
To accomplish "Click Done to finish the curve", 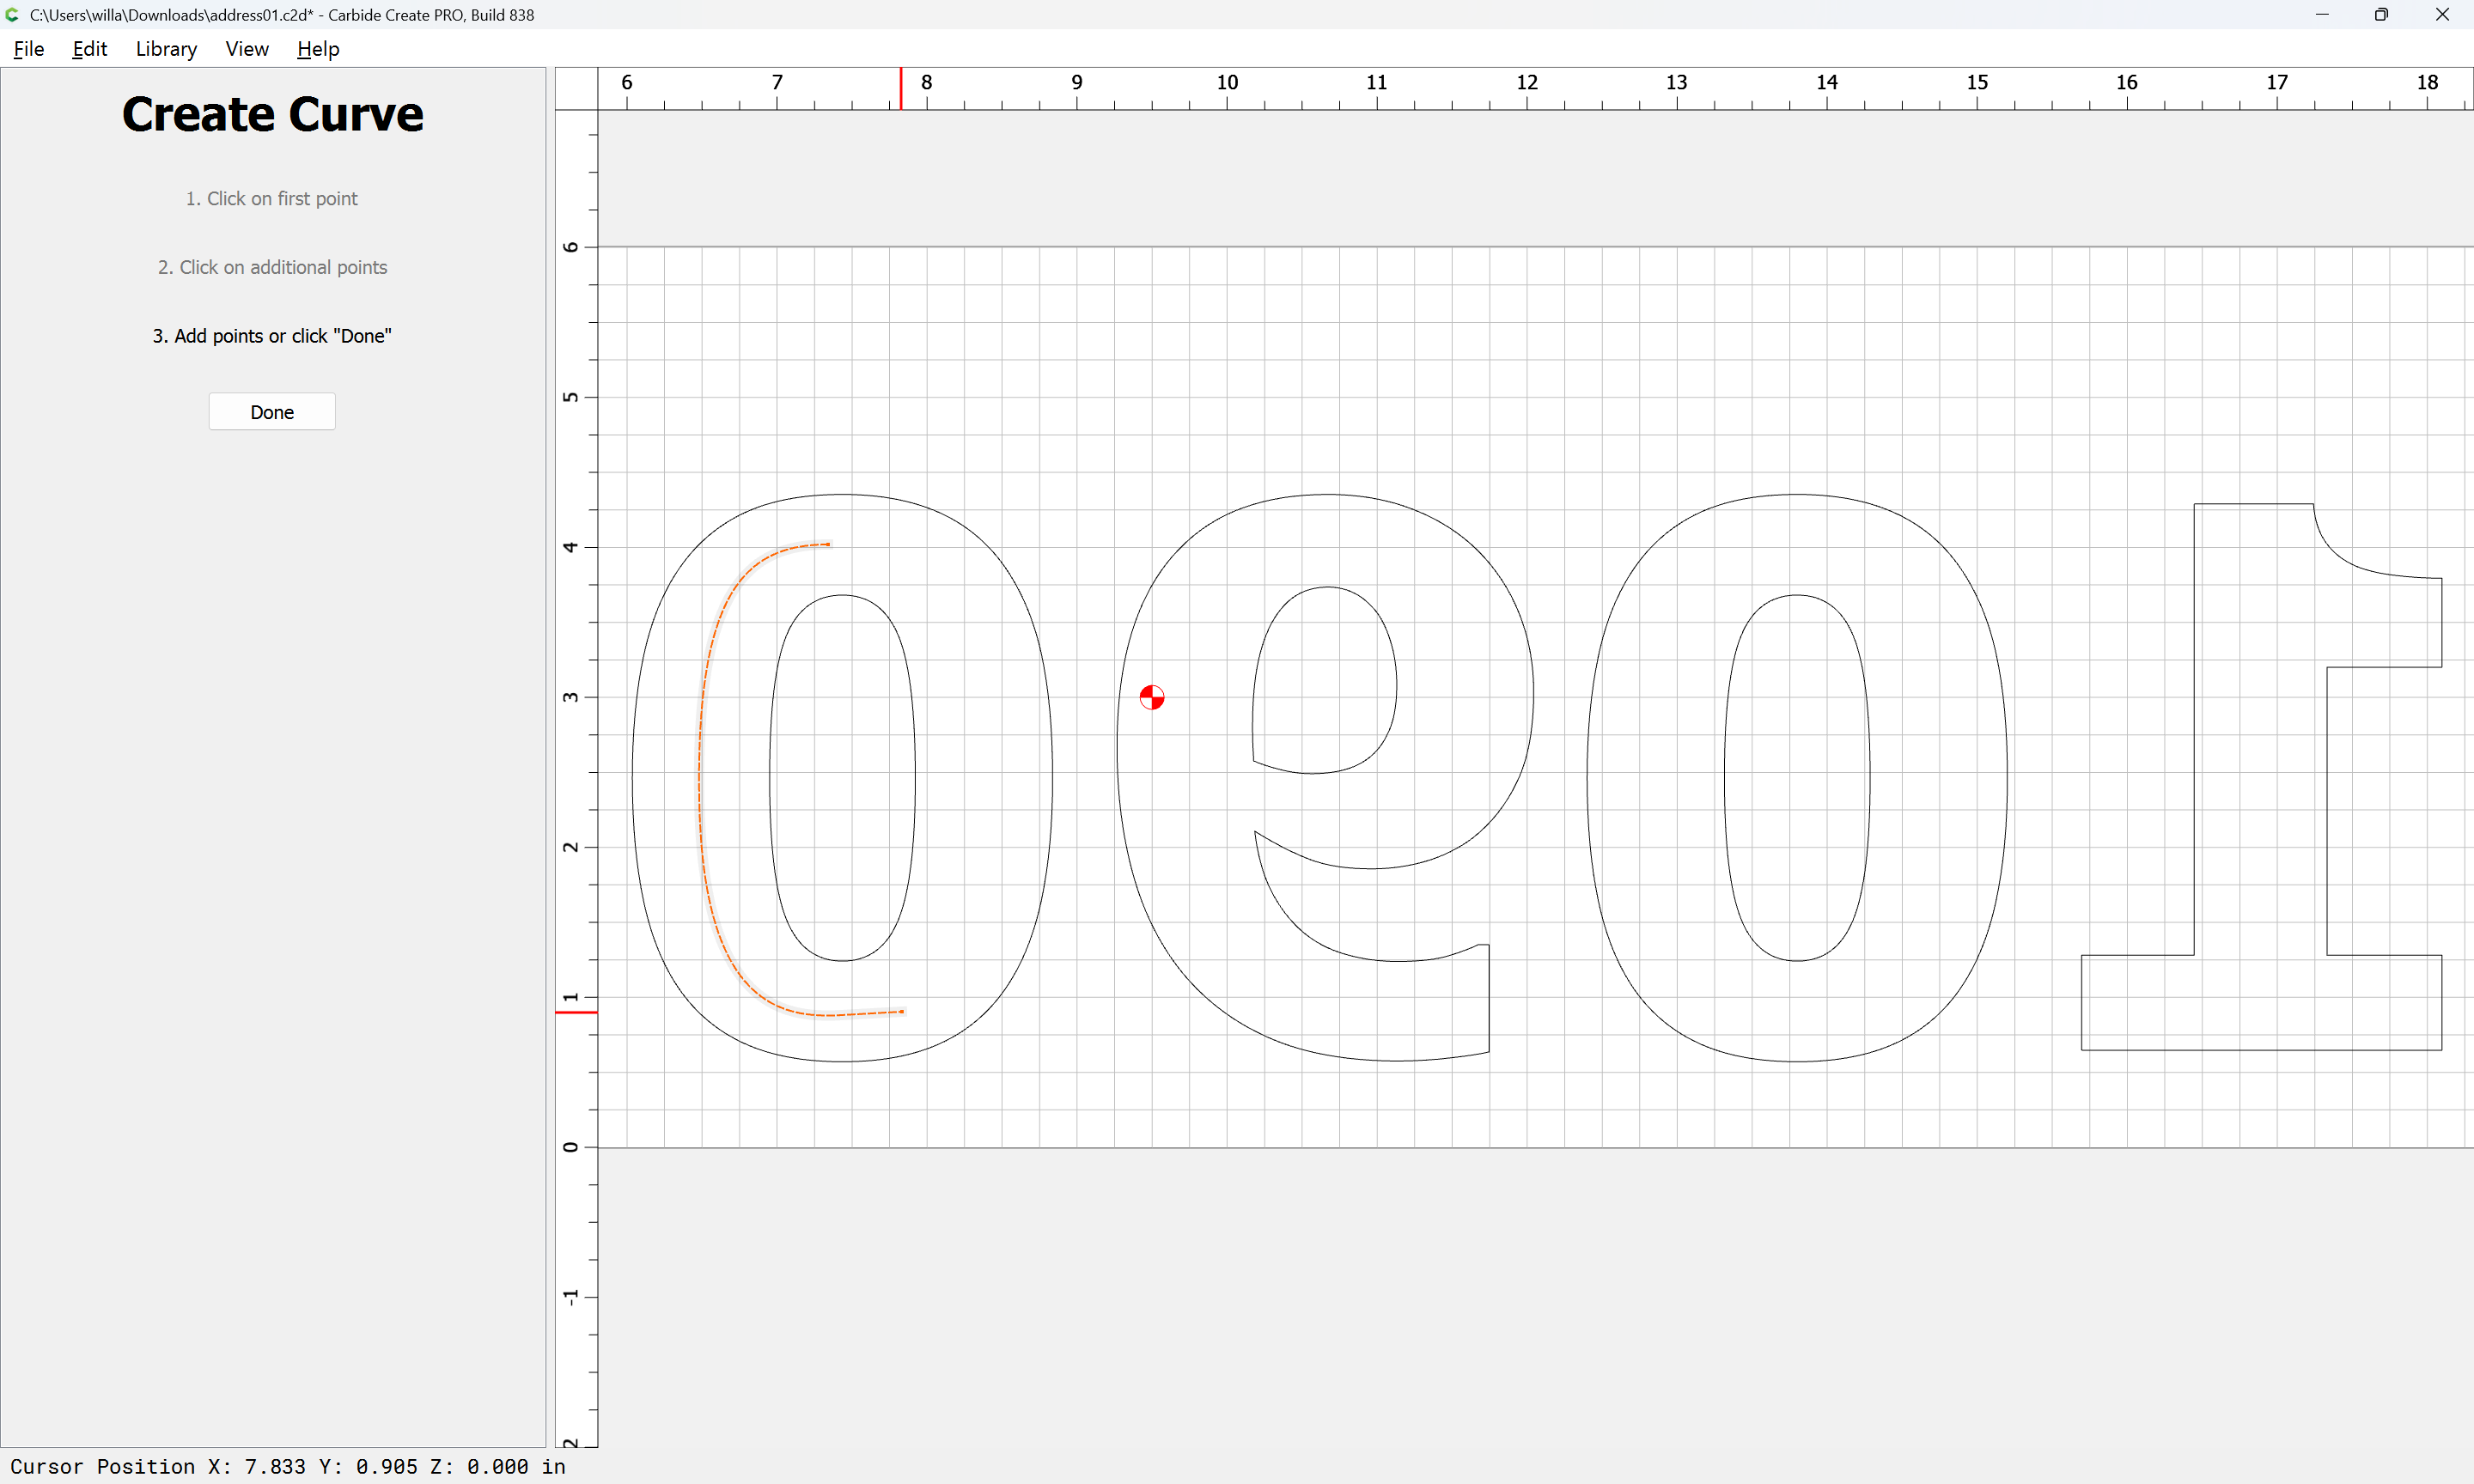I will [272, 412].
